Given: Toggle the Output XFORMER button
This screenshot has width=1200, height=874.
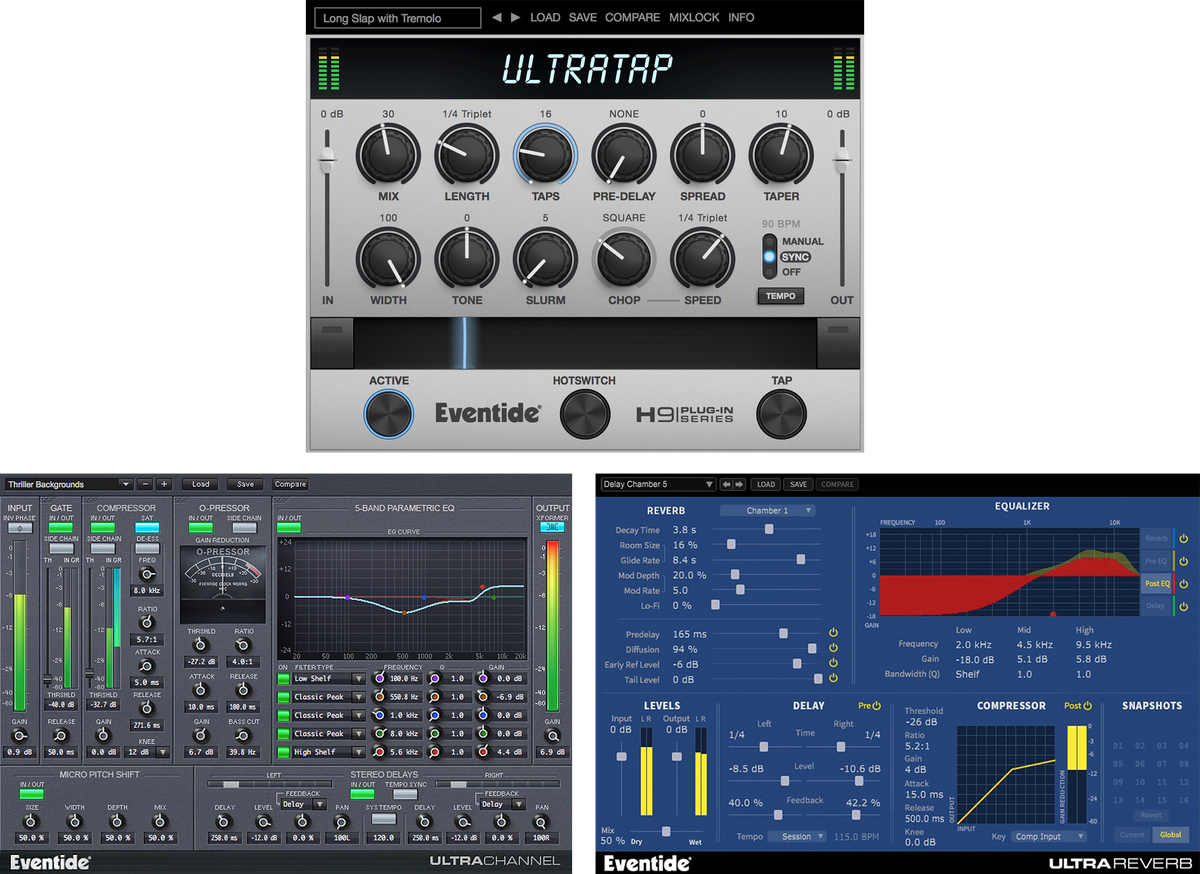Looking at the screenshot, I should [x=553, y=527].
